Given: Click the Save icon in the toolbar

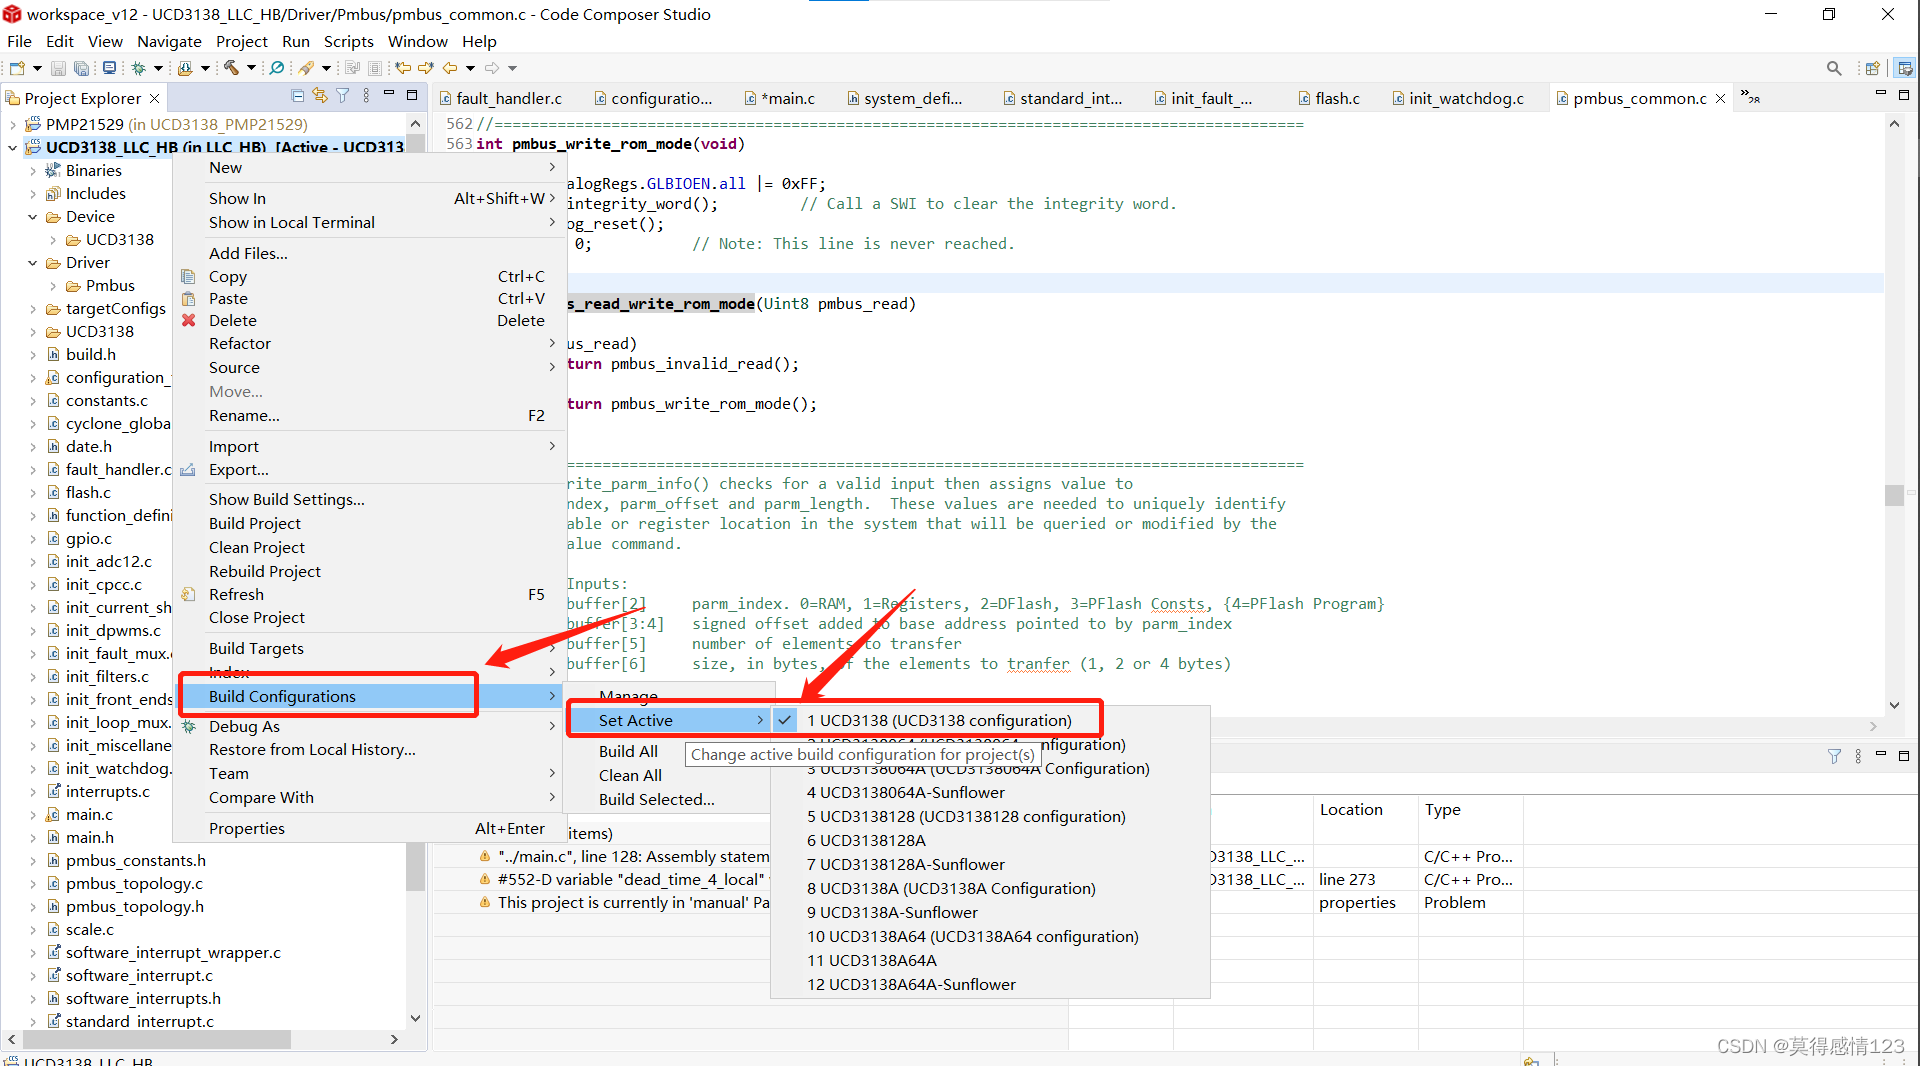Looking at the screenshot, I should 58,68.
